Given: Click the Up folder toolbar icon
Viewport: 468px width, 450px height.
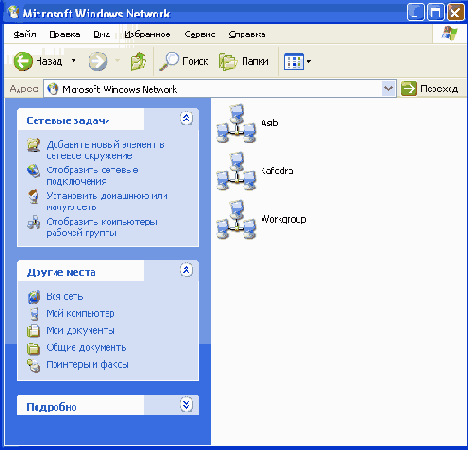Looking at the screenshot, I should (138, 61).
